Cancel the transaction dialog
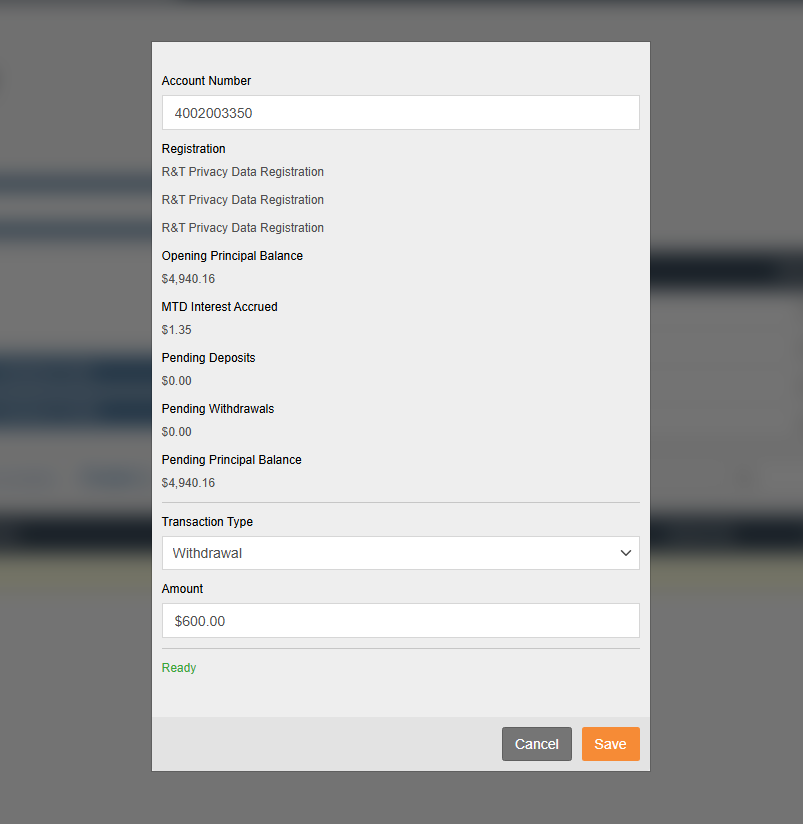Screen dimensions: 803x824 pyautogui.click(x=537, y=744)
